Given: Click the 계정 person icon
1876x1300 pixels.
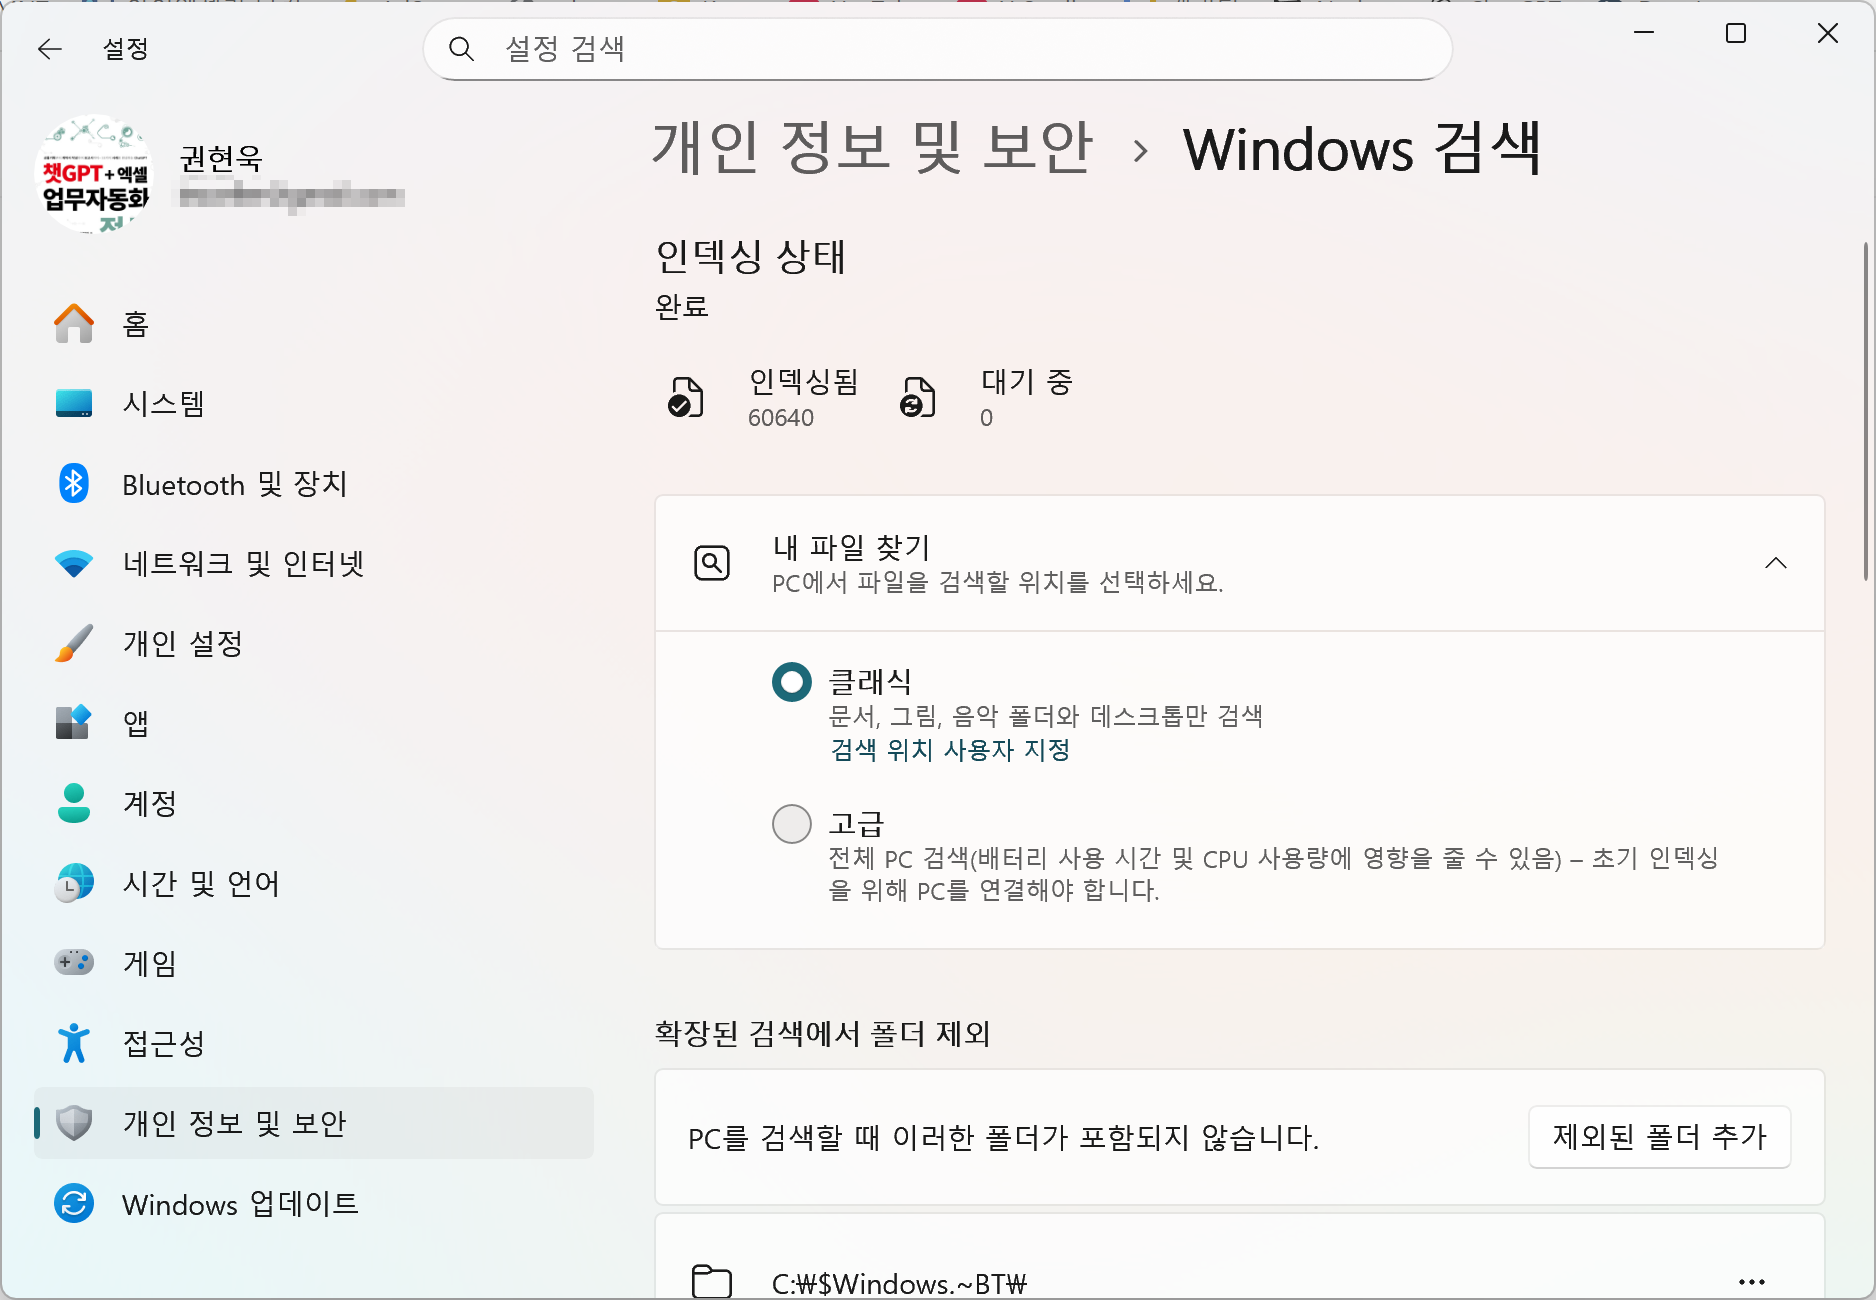Looking at the screenshot, I should click(74, 804).
